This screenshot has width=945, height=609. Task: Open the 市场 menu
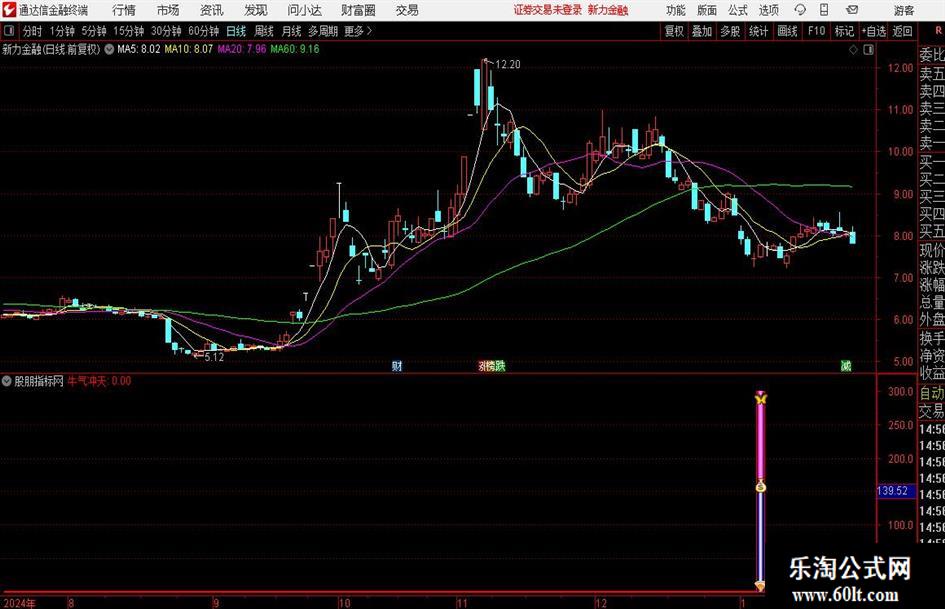(168, 10)
